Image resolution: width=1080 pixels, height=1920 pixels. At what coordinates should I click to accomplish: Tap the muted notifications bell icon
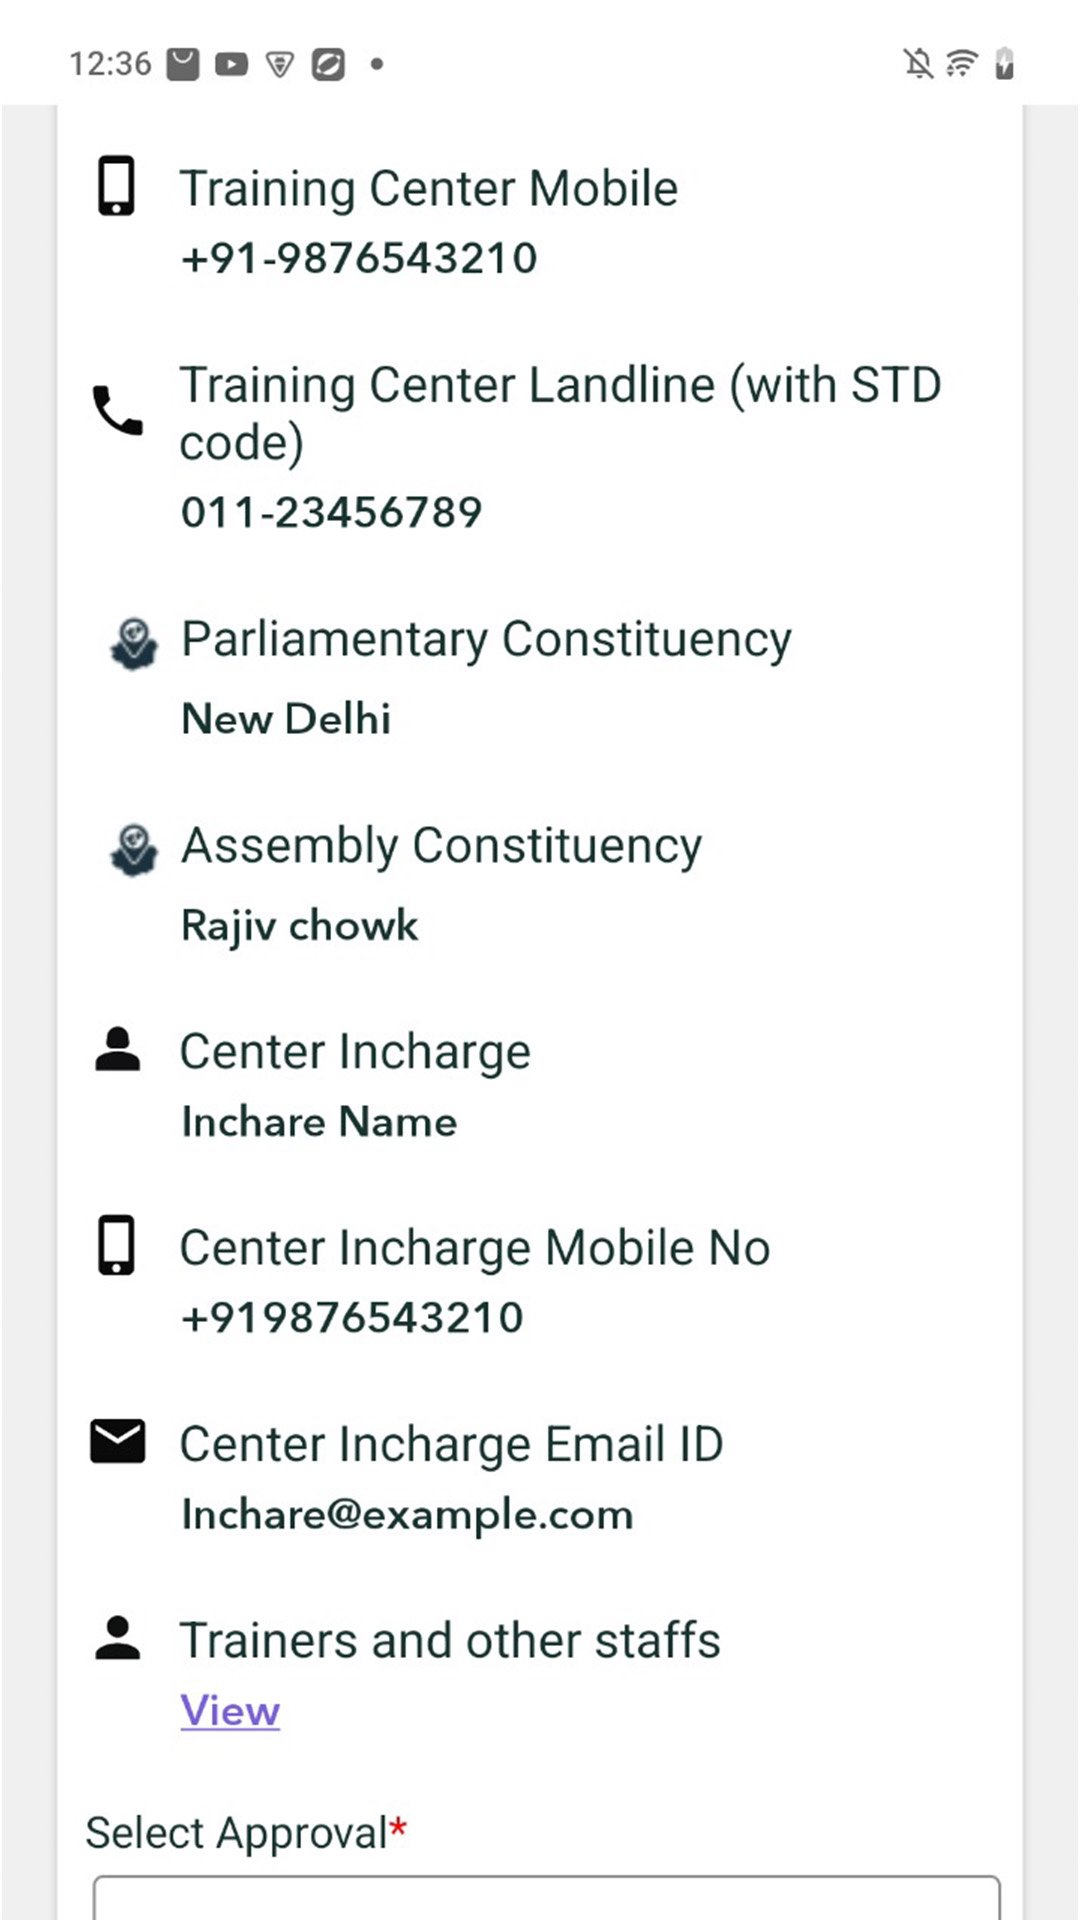click(918, 64)
